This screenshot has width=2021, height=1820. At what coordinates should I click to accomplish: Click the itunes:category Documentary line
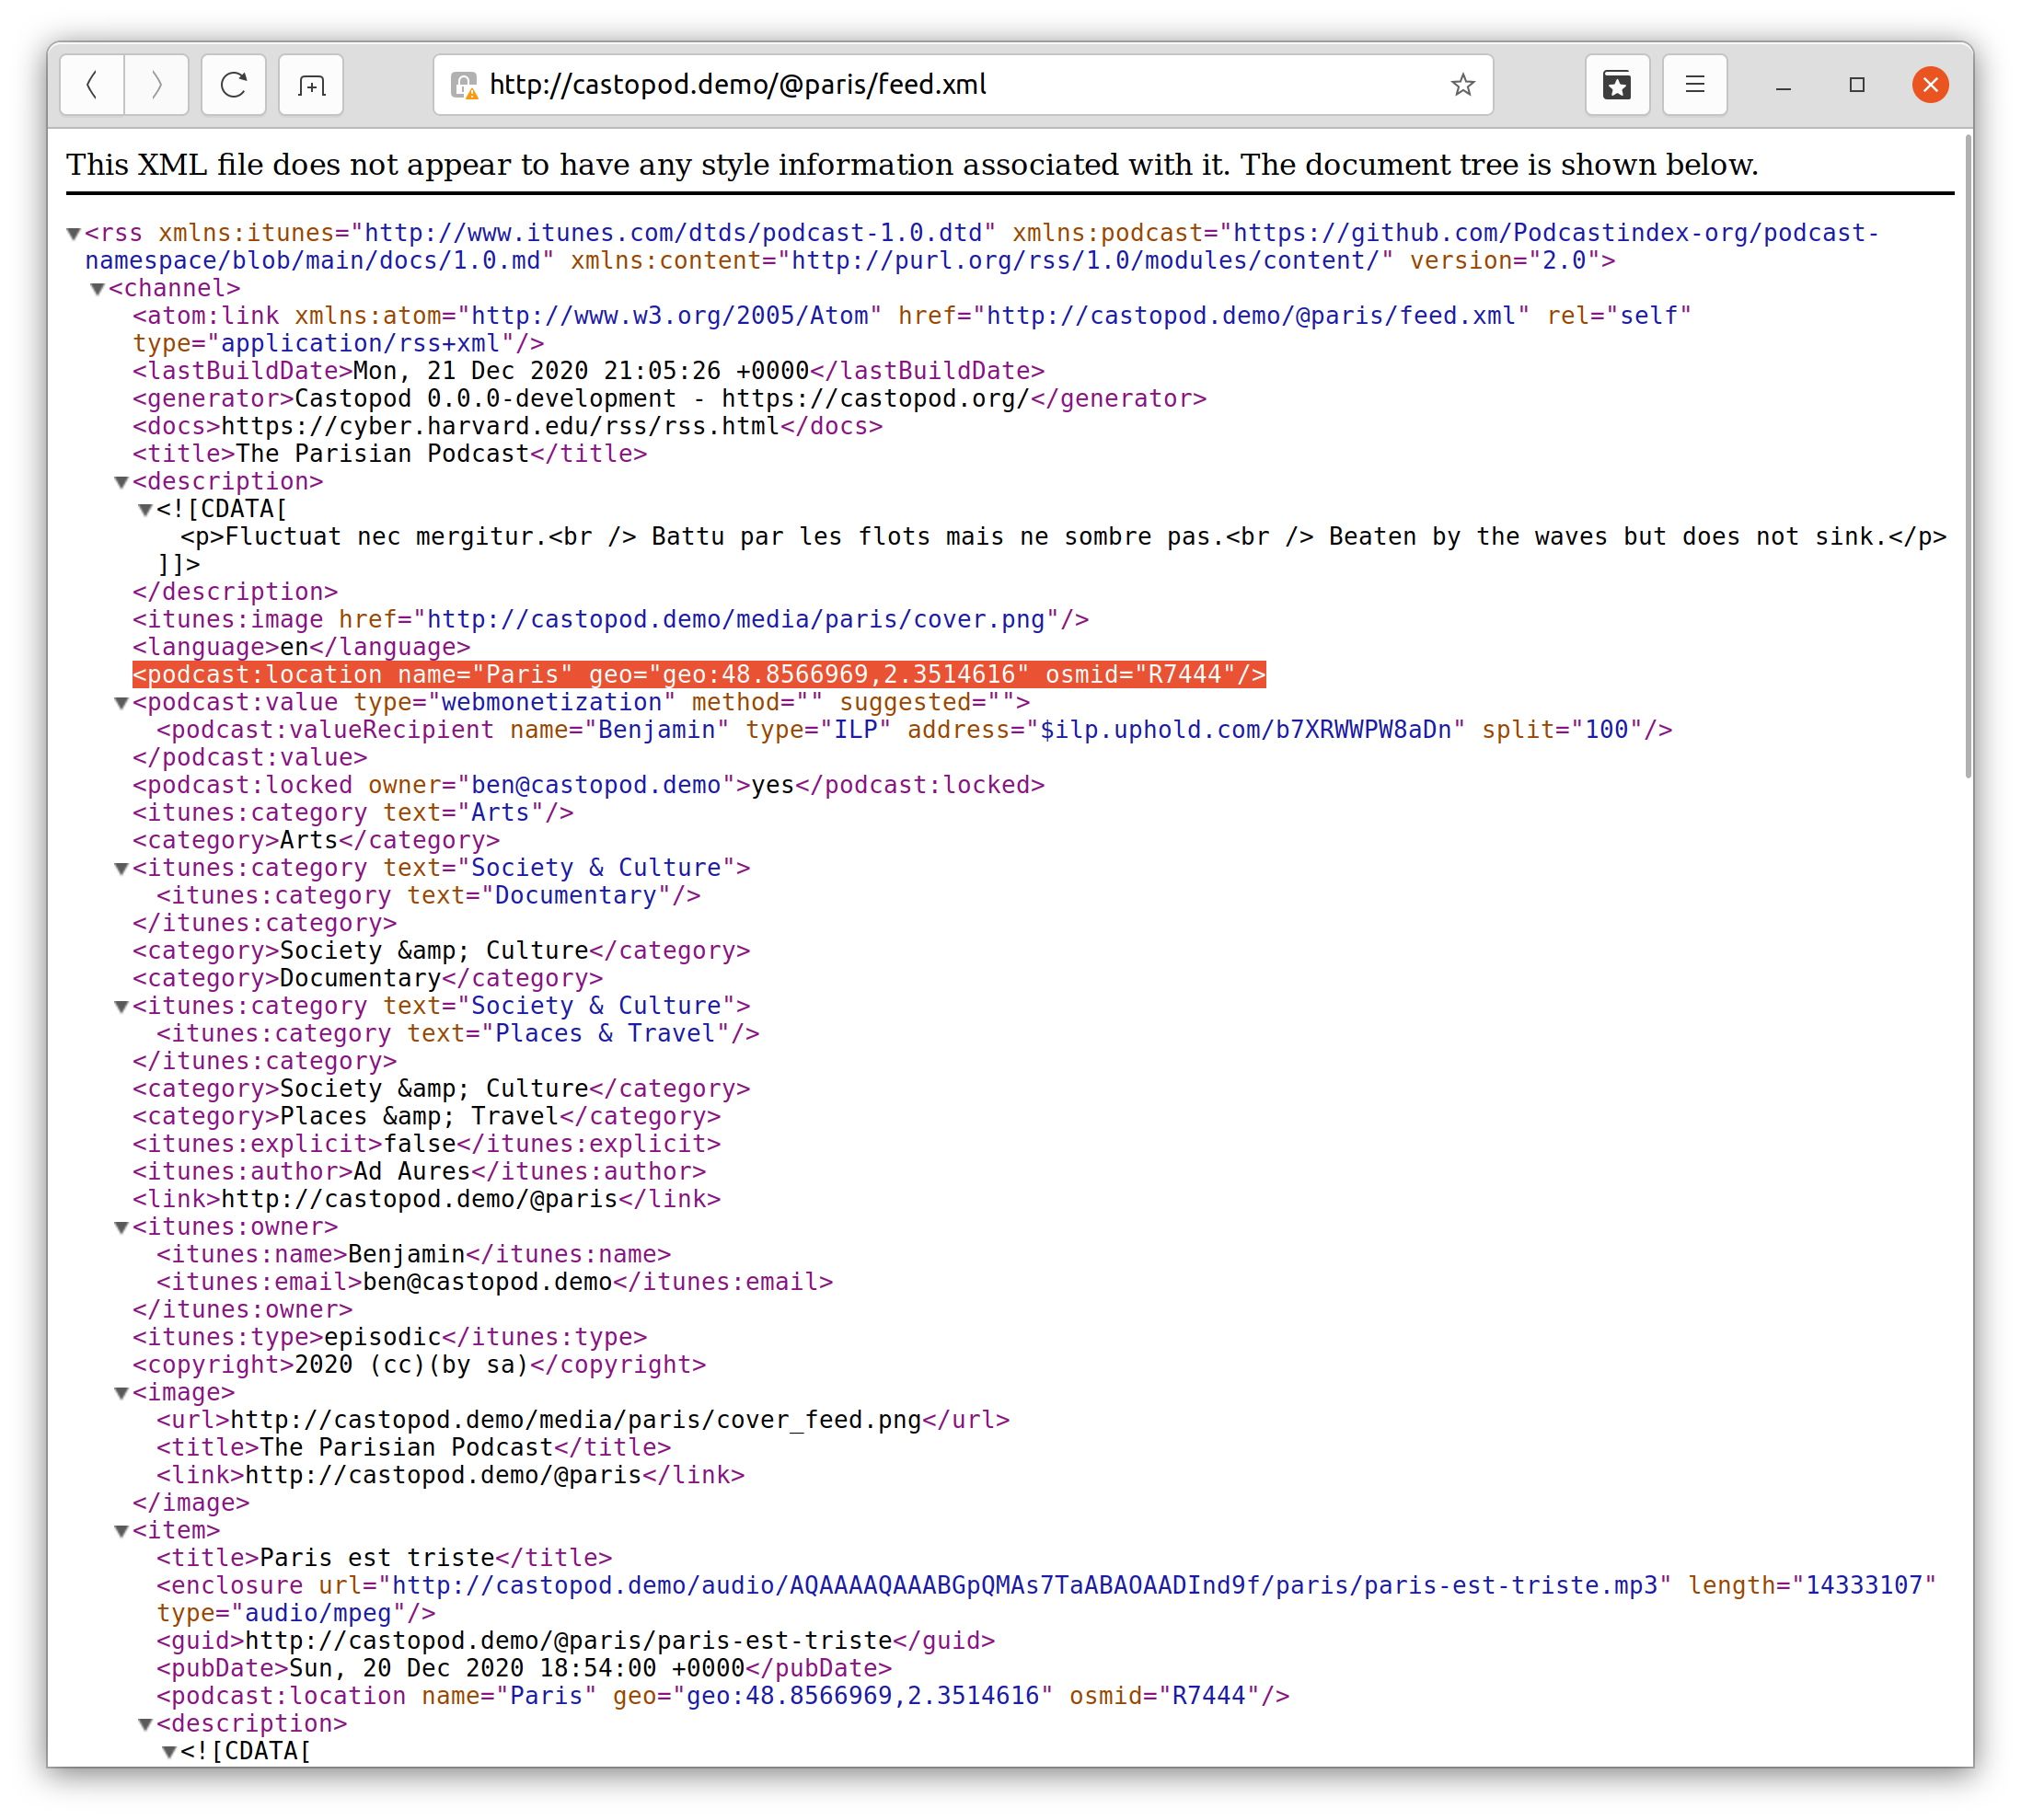click(428, 896)
